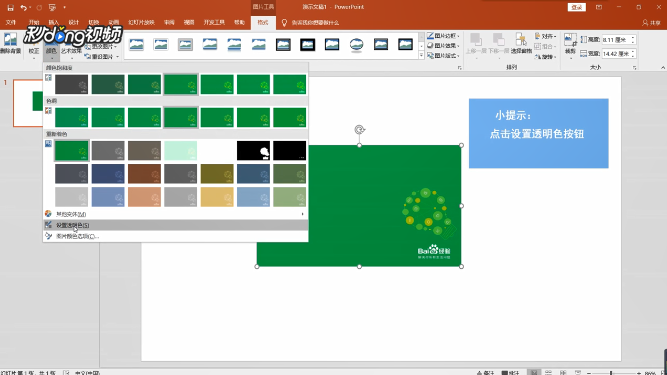Open Customize Quick Access Toolbar arrow

click(x=65, y=8)
